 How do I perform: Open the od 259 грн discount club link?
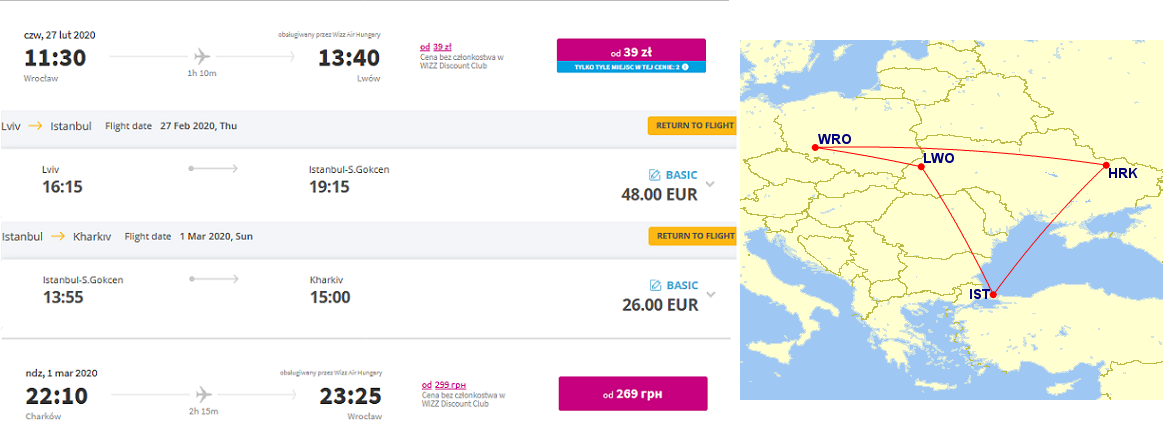coord(442,385)
